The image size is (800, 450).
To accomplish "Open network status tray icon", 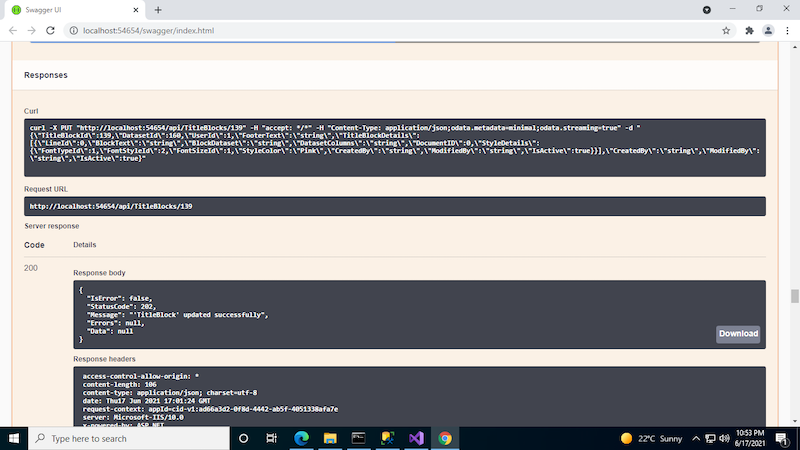I will [710, 438].
